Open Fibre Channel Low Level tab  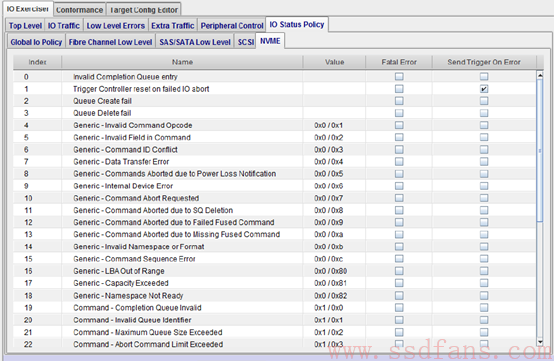click(x=110, y=42)
